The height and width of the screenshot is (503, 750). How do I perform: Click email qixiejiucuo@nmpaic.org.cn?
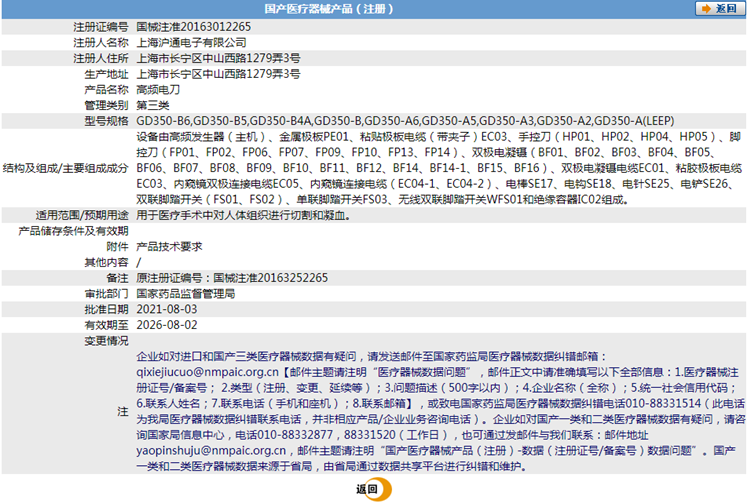pos(207,372)
